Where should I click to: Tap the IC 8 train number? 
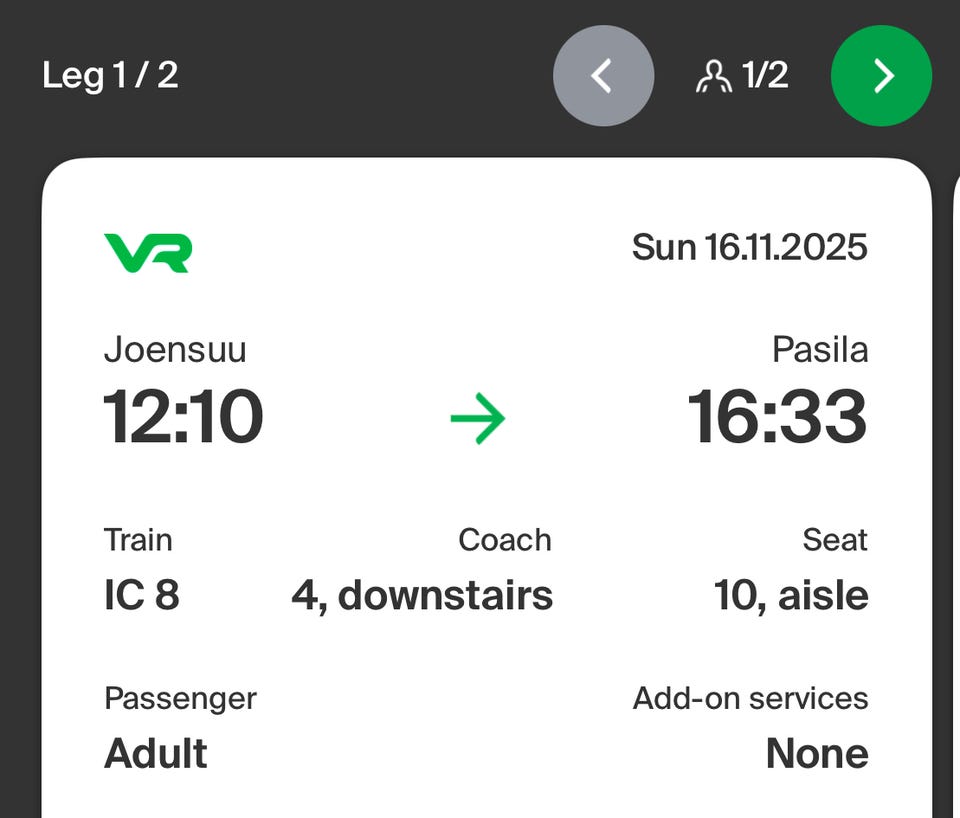[x=141, y=595]
